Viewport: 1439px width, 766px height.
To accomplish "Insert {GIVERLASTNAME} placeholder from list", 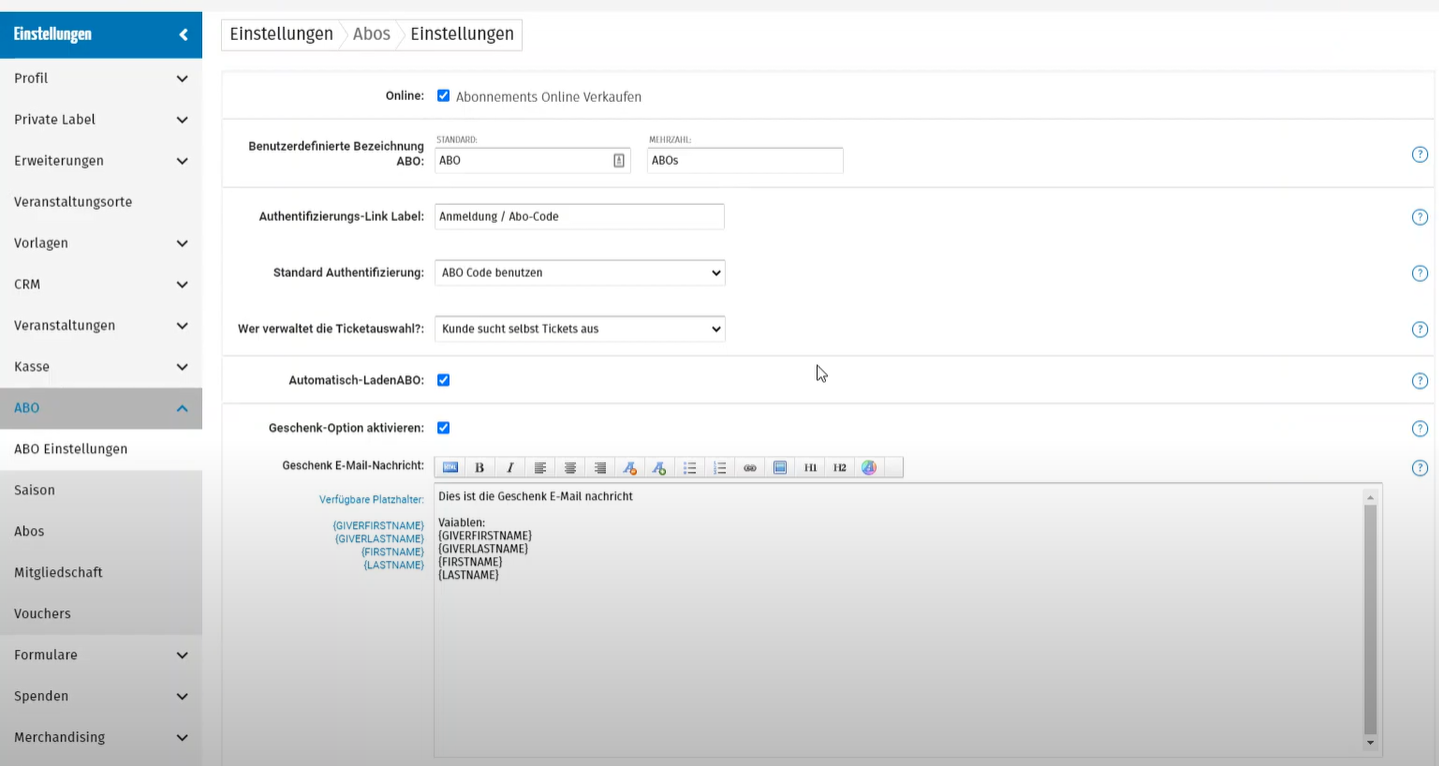I will click(x=379, y=539).
